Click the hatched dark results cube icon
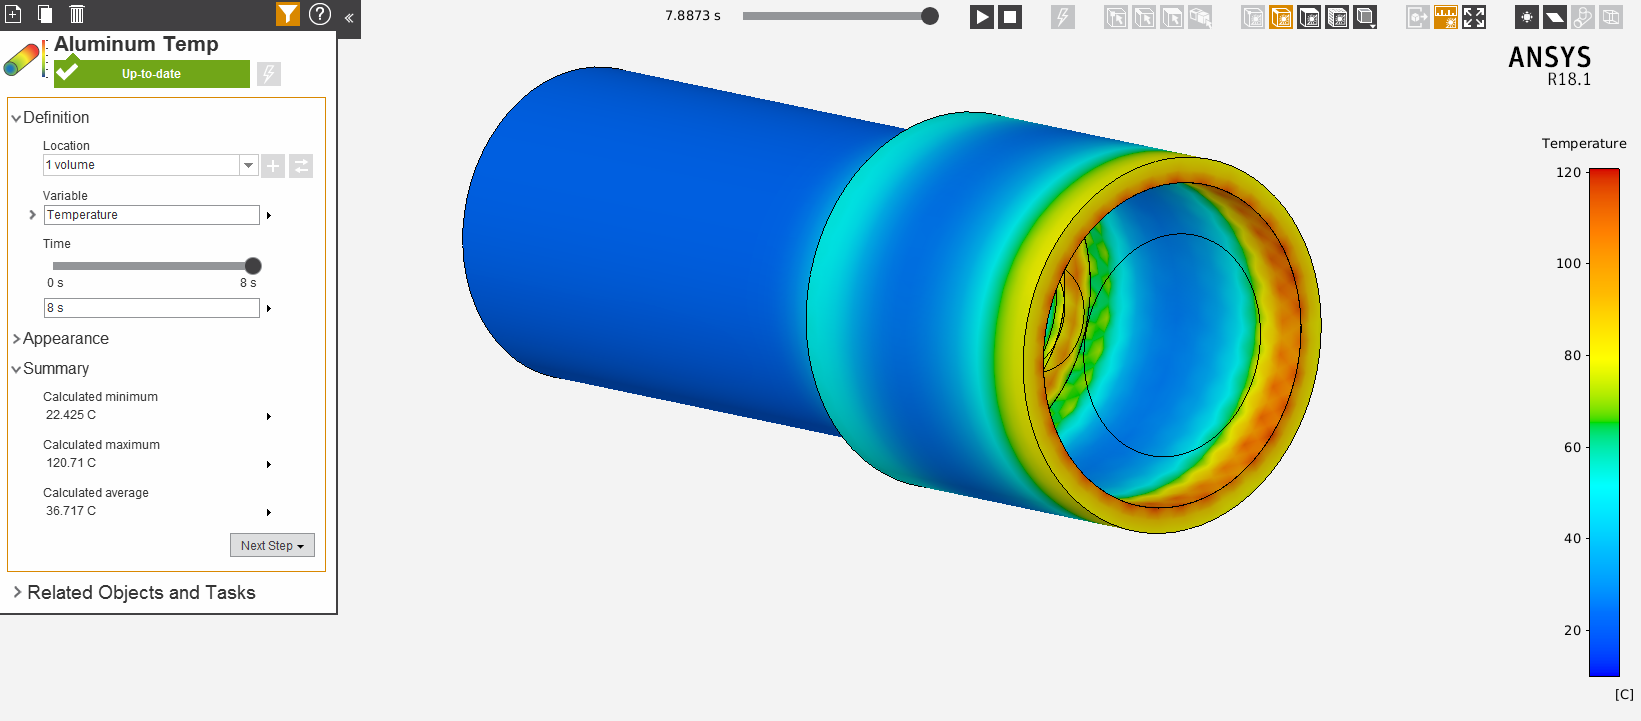1641x721 pixels. 1337,17
